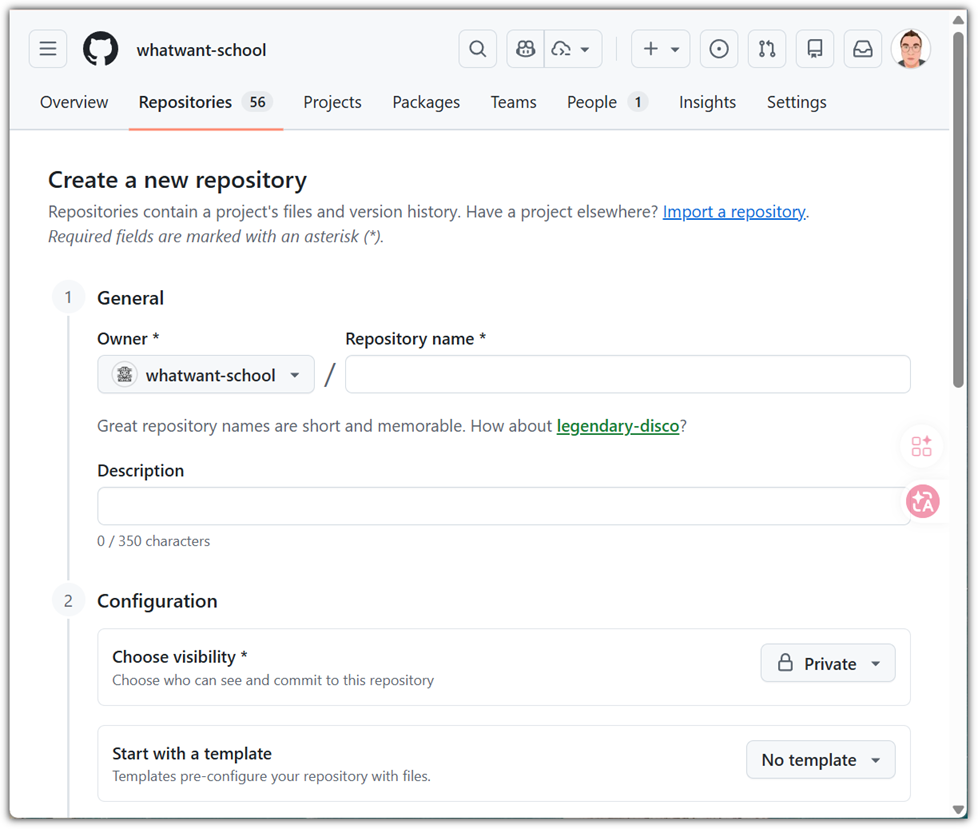Screen dimensions: 978x829
Task: Focus the Description input field
Action: point(503,507)
